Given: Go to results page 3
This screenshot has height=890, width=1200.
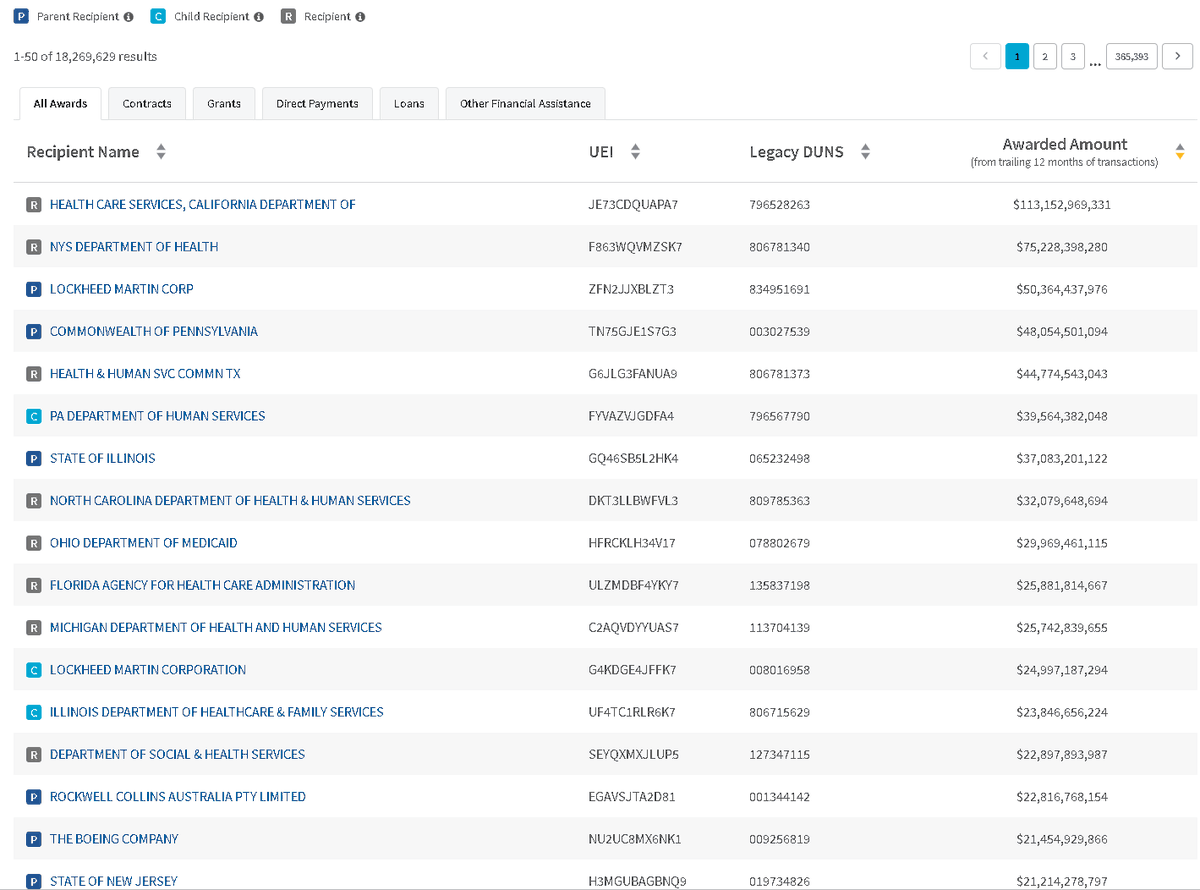Looking at the screenshot, I should [1073, 57].
